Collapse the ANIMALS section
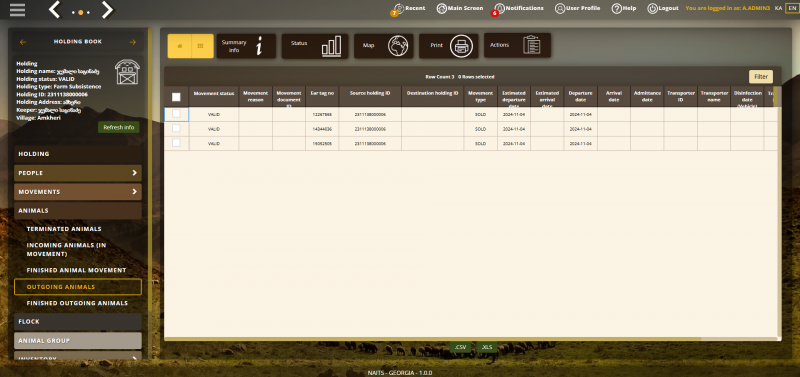 78,210
